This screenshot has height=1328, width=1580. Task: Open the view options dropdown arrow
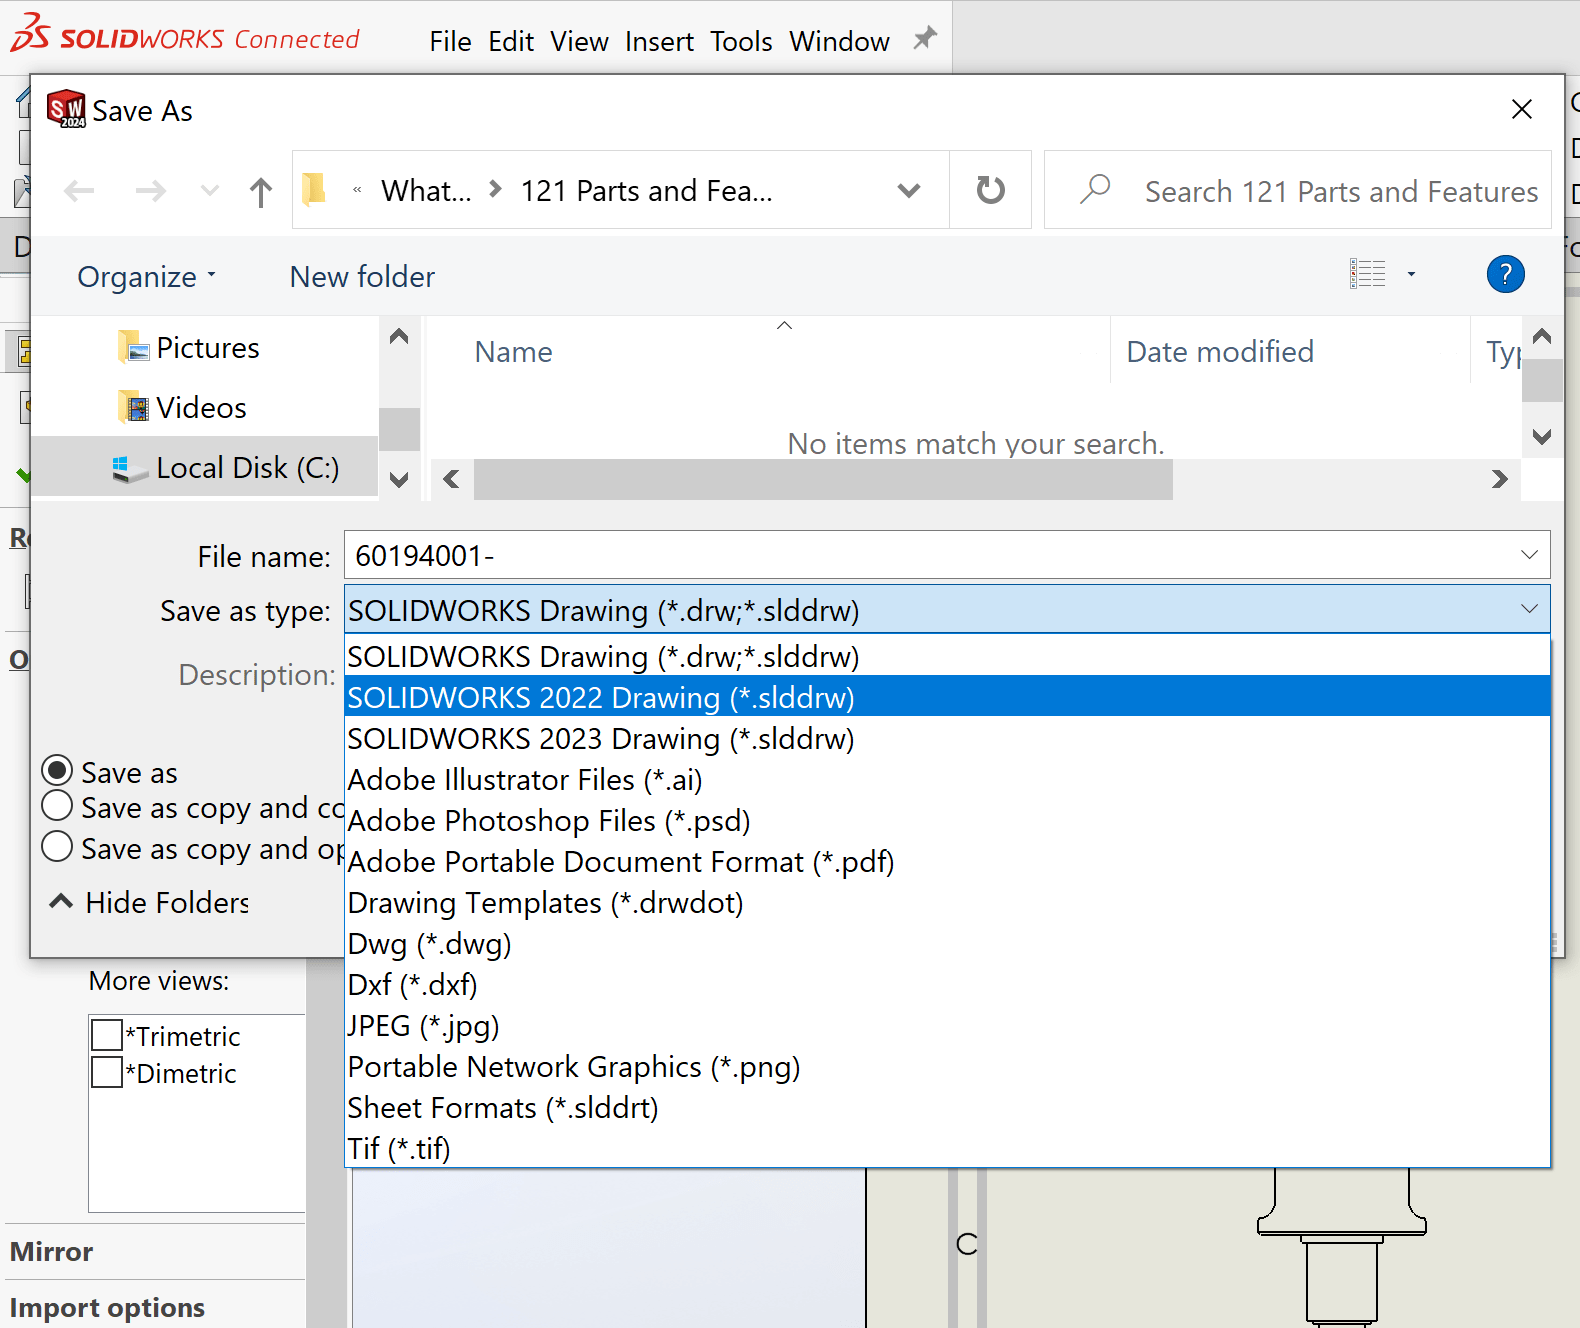(1411, 274)
